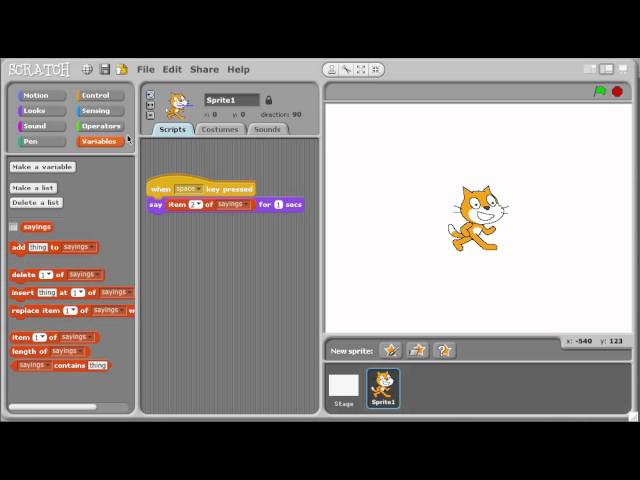
Task: Switch to the Costumes tab
Action: [x=220, y=129]
